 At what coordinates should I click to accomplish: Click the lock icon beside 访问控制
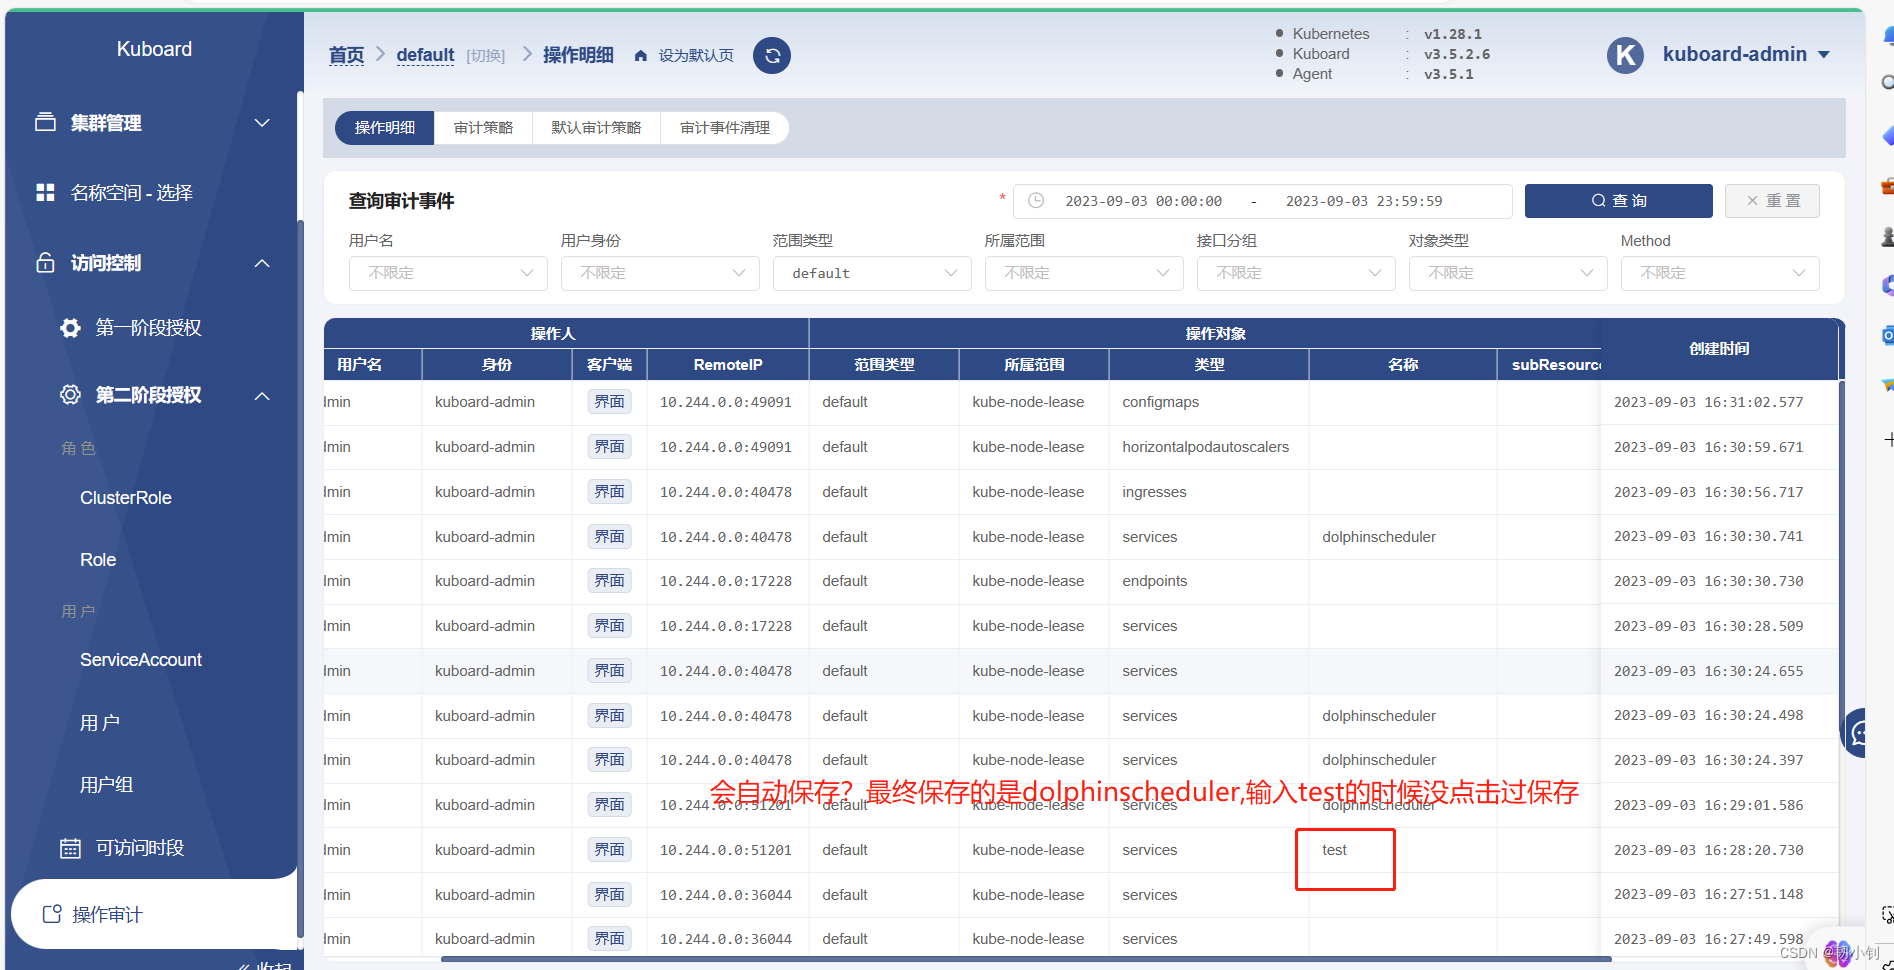[45, 263]
